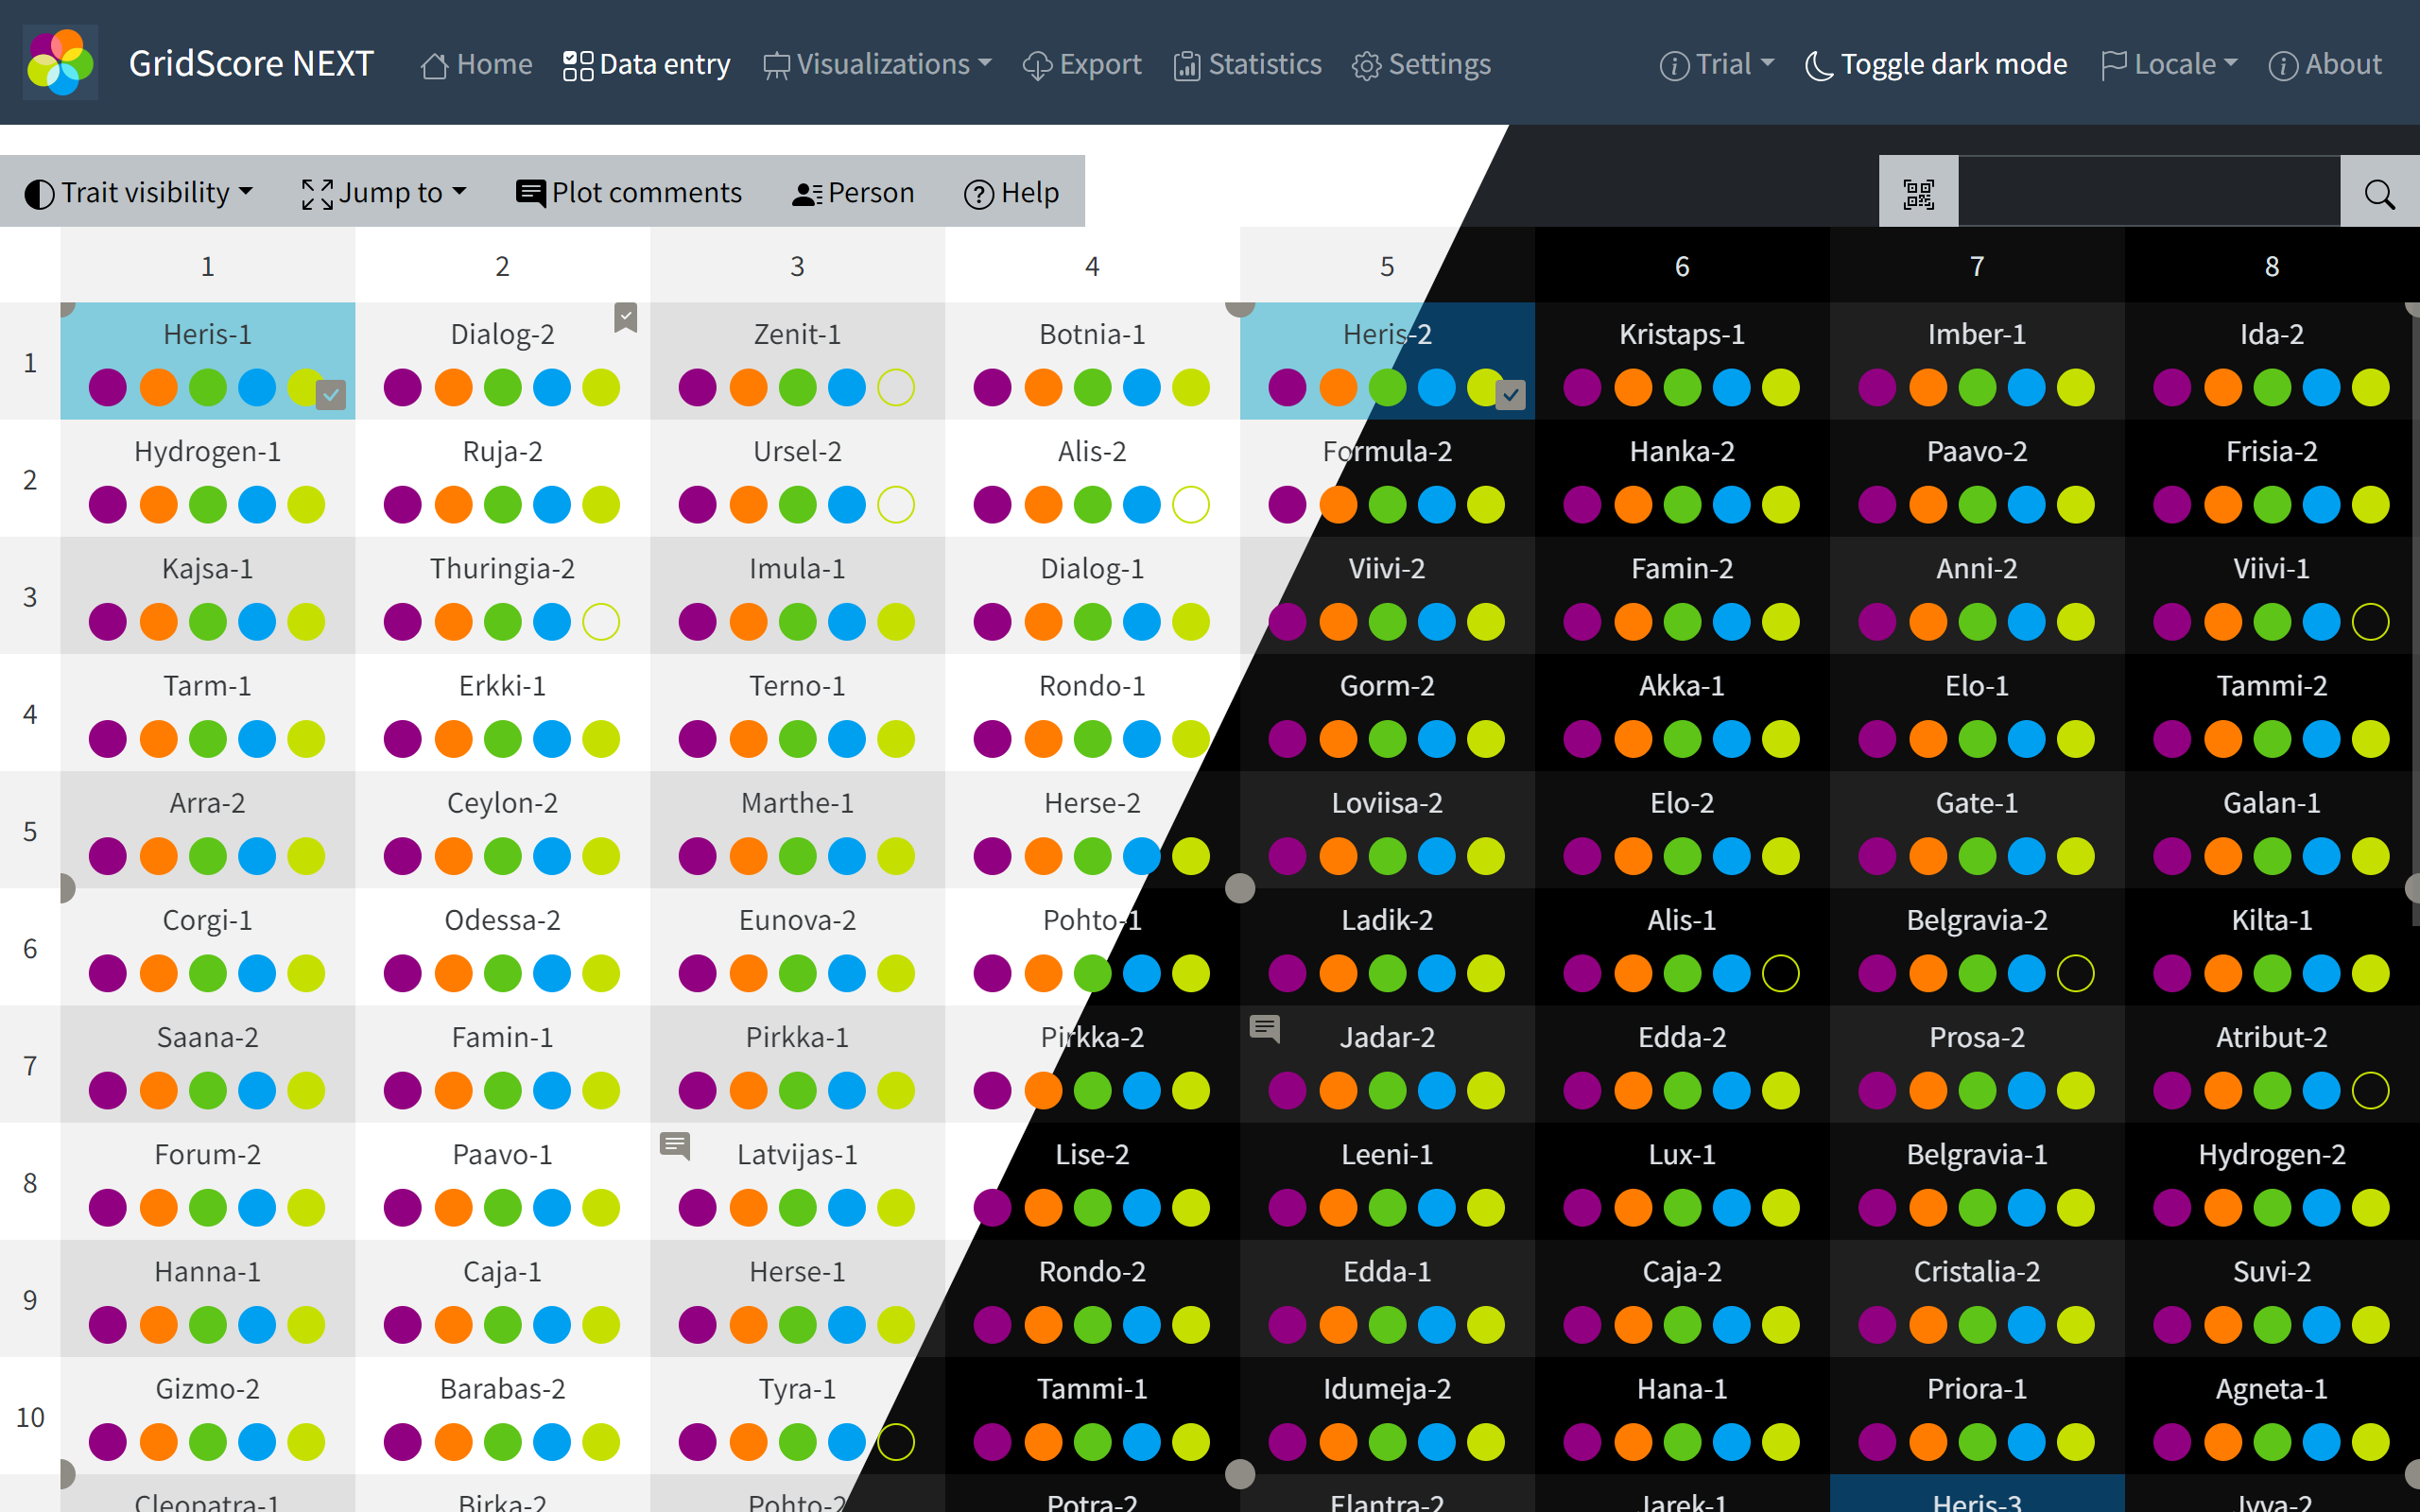
Task: Open the About page
Action: point(2325,65)
